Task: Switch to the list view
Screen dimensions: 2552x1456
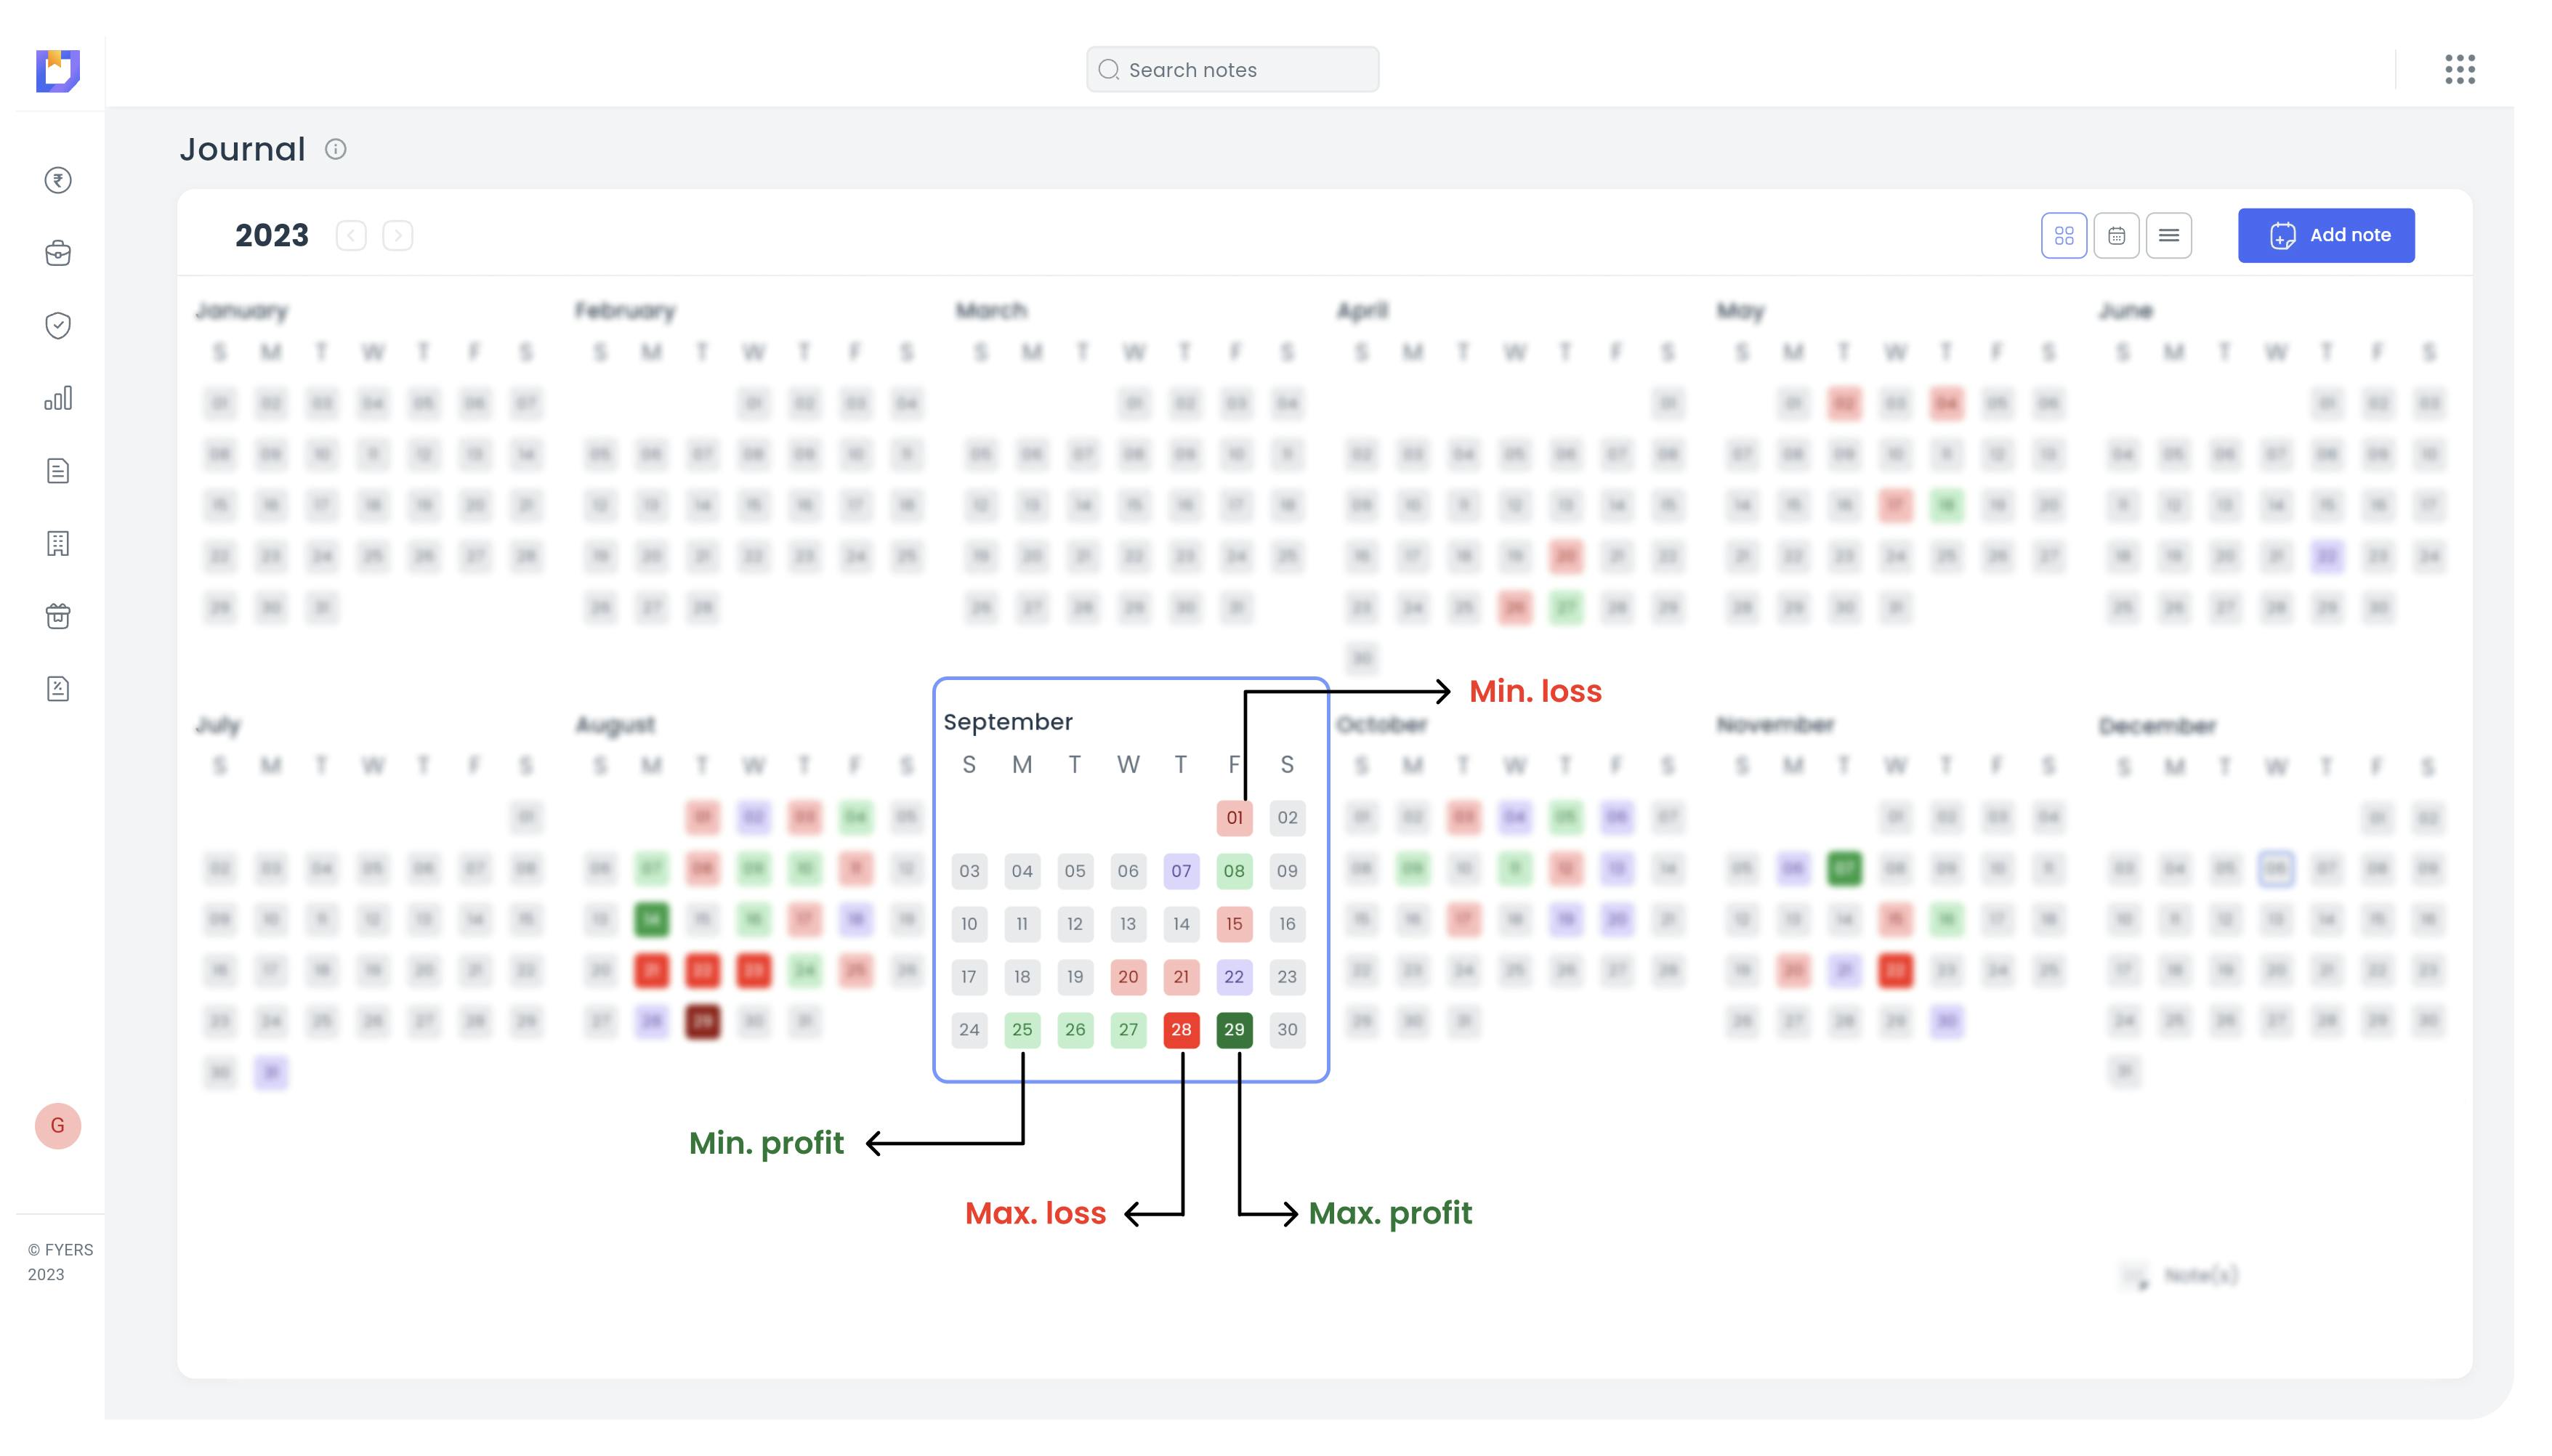Action: [2168, 236]
